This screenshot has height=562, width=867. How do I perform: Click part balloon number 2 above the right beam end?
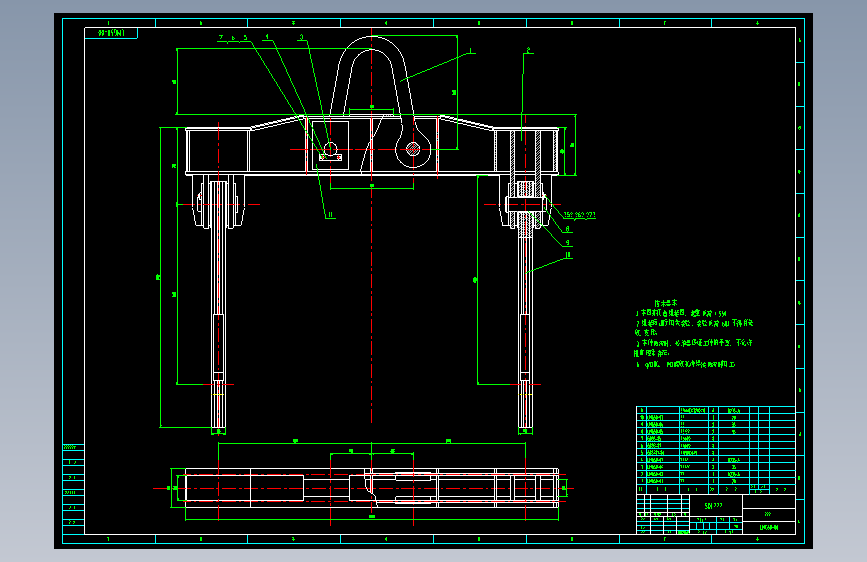[x=528, y=50]
